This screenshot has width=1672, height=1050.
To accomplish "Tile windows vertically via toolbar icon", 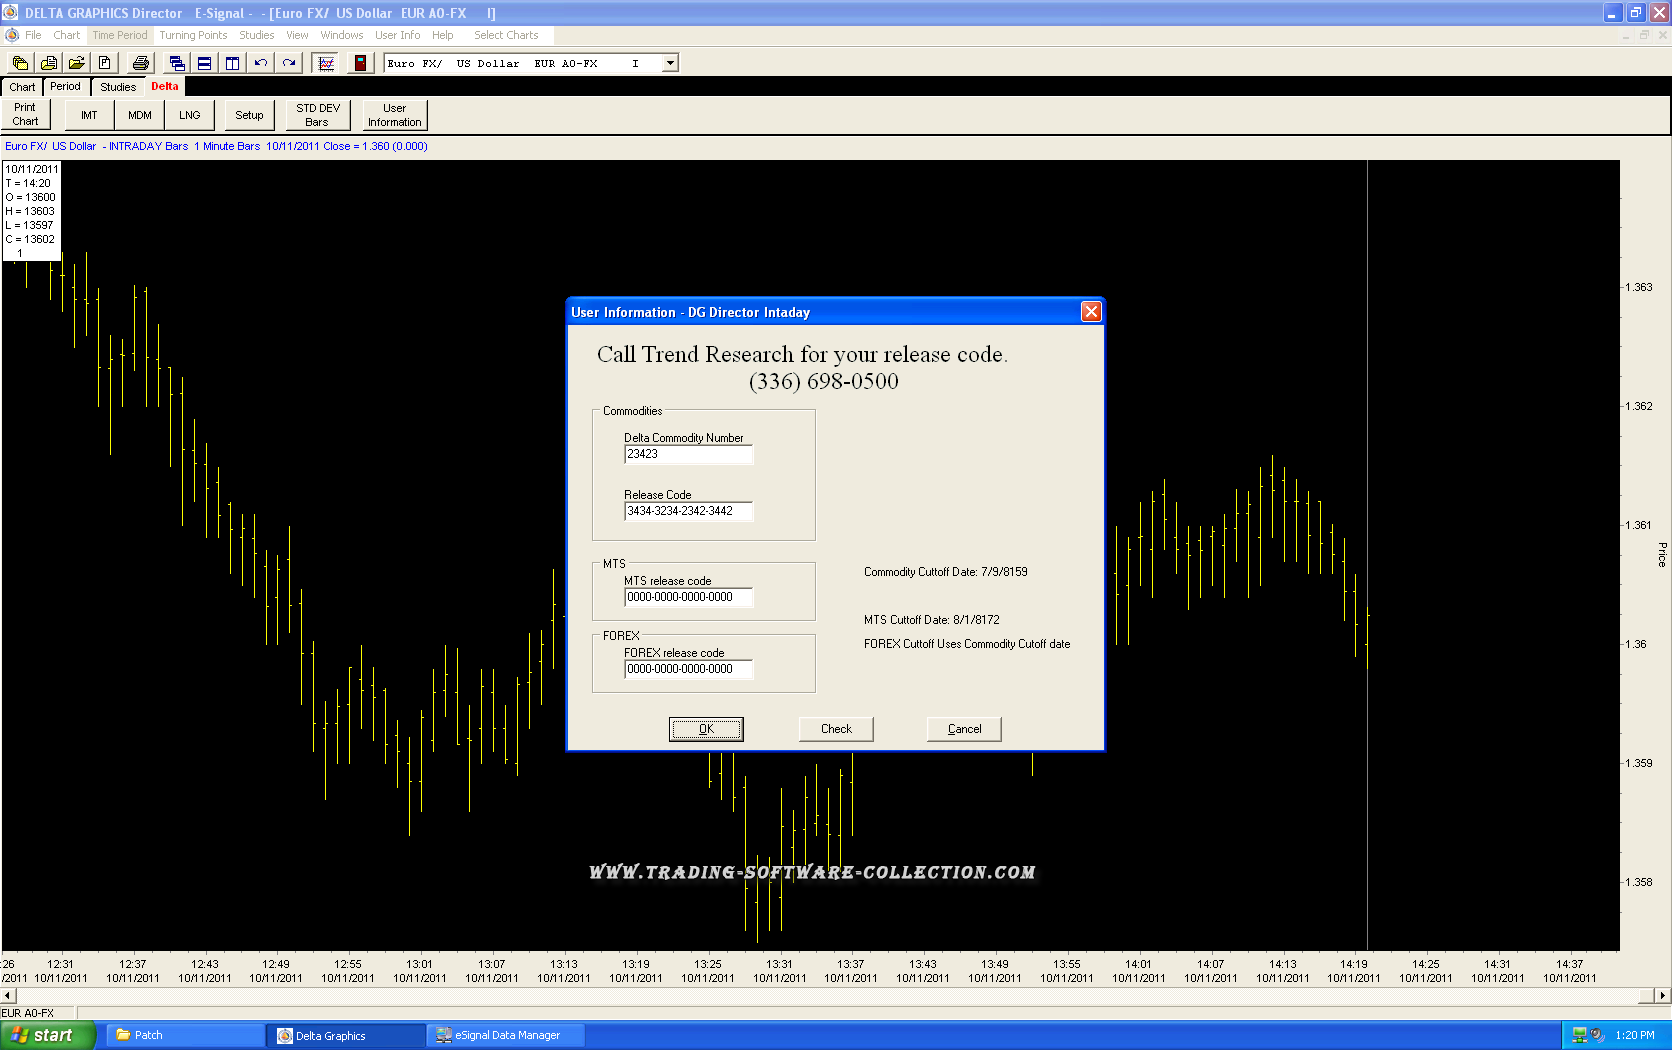I will (232, 63).
